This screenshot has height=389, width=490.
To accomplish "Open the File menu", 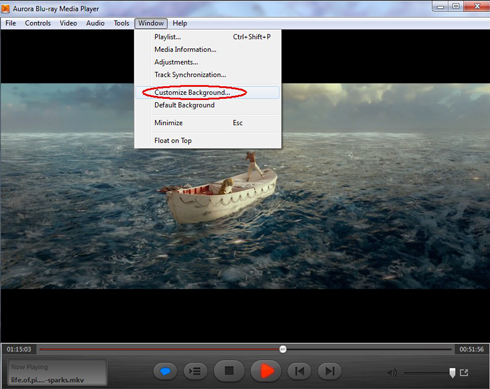I will [11, 23].
